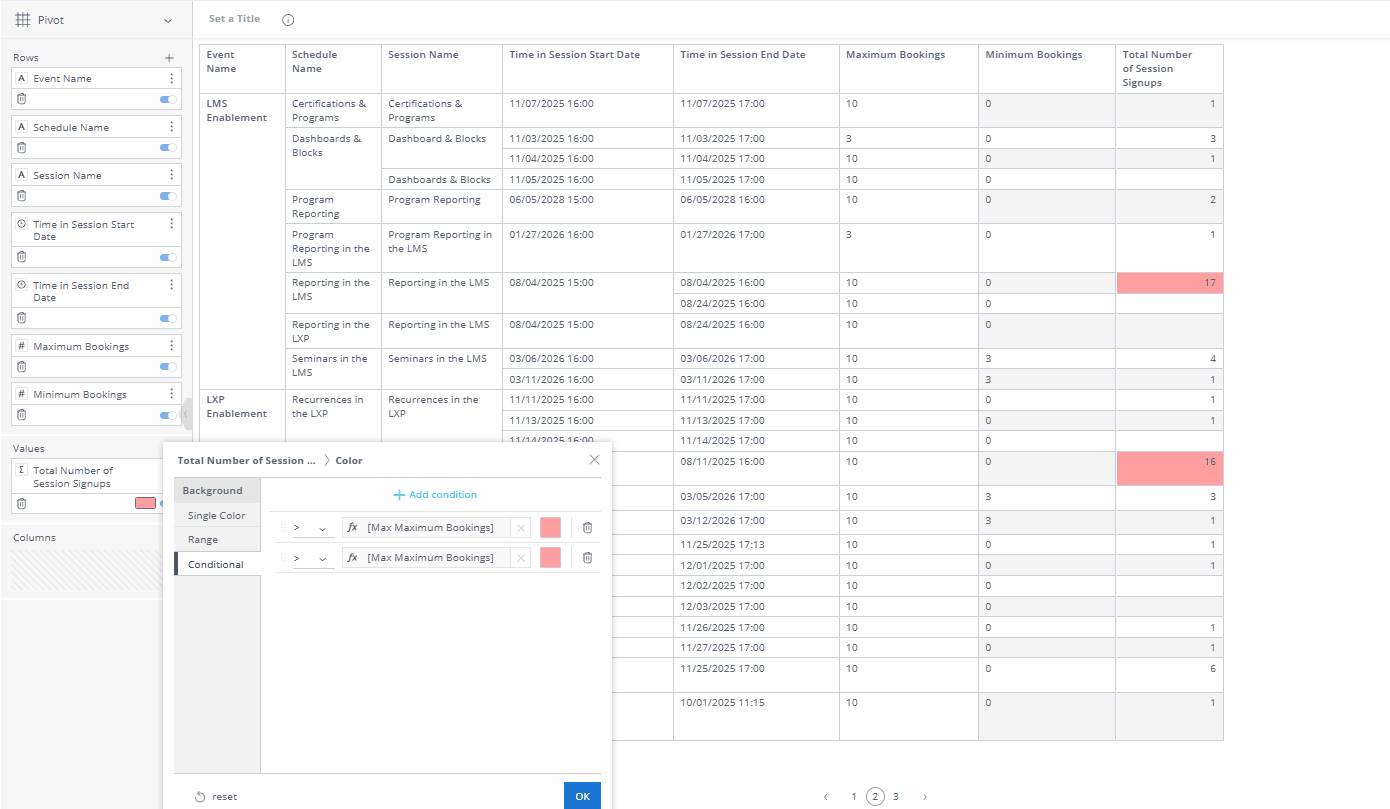Switch to the Range tab

click(x=202, y=539)
